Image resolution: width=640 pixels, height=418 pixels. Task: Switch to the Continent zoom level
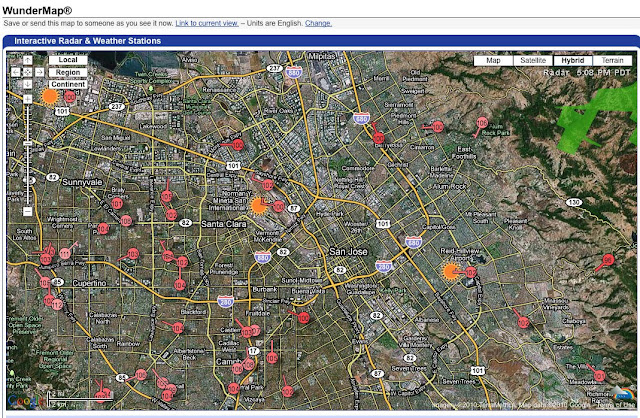(x=68, y=84)
